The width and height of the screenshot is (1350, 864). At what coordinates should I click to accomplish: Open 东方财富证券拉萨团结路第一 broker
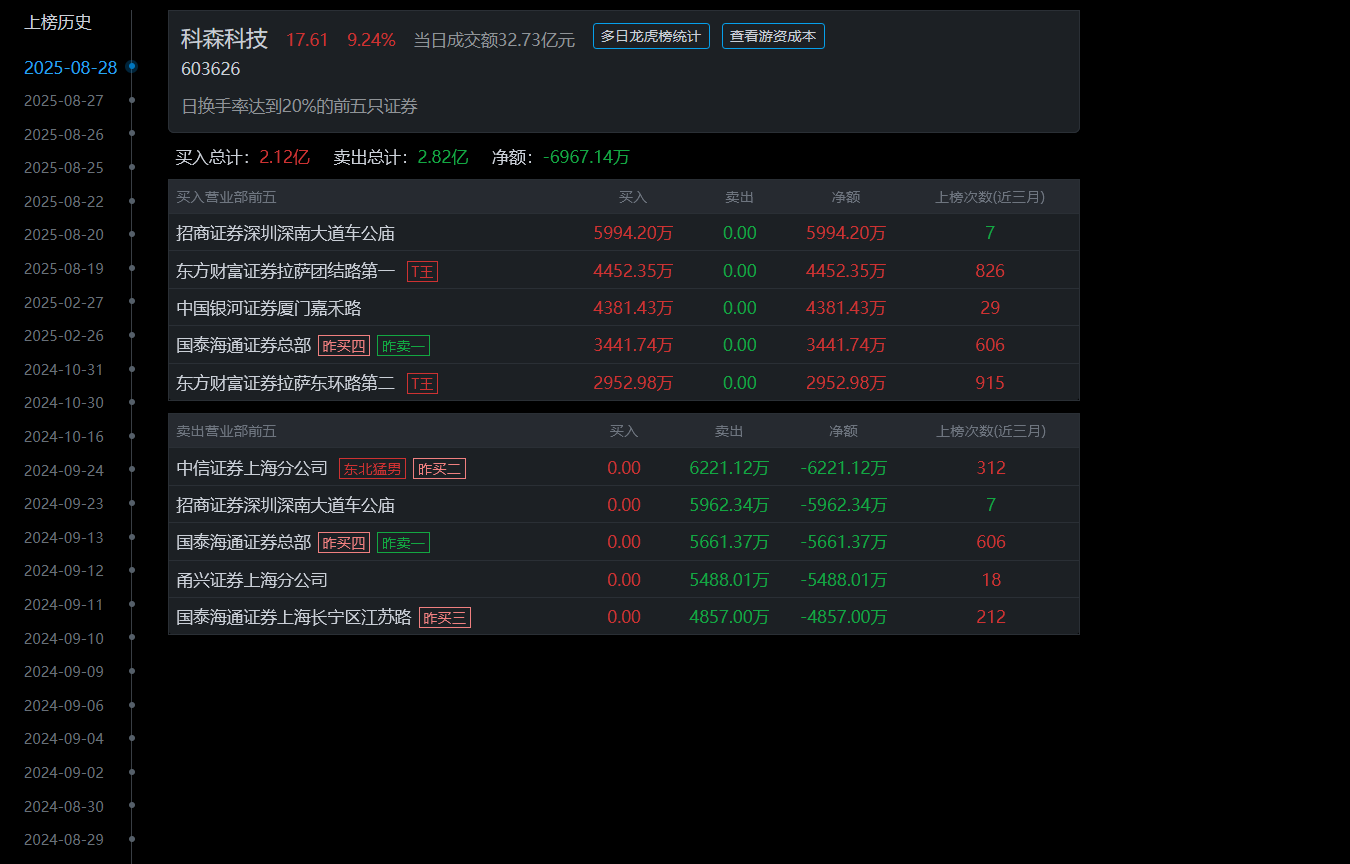tap(286, 271)
